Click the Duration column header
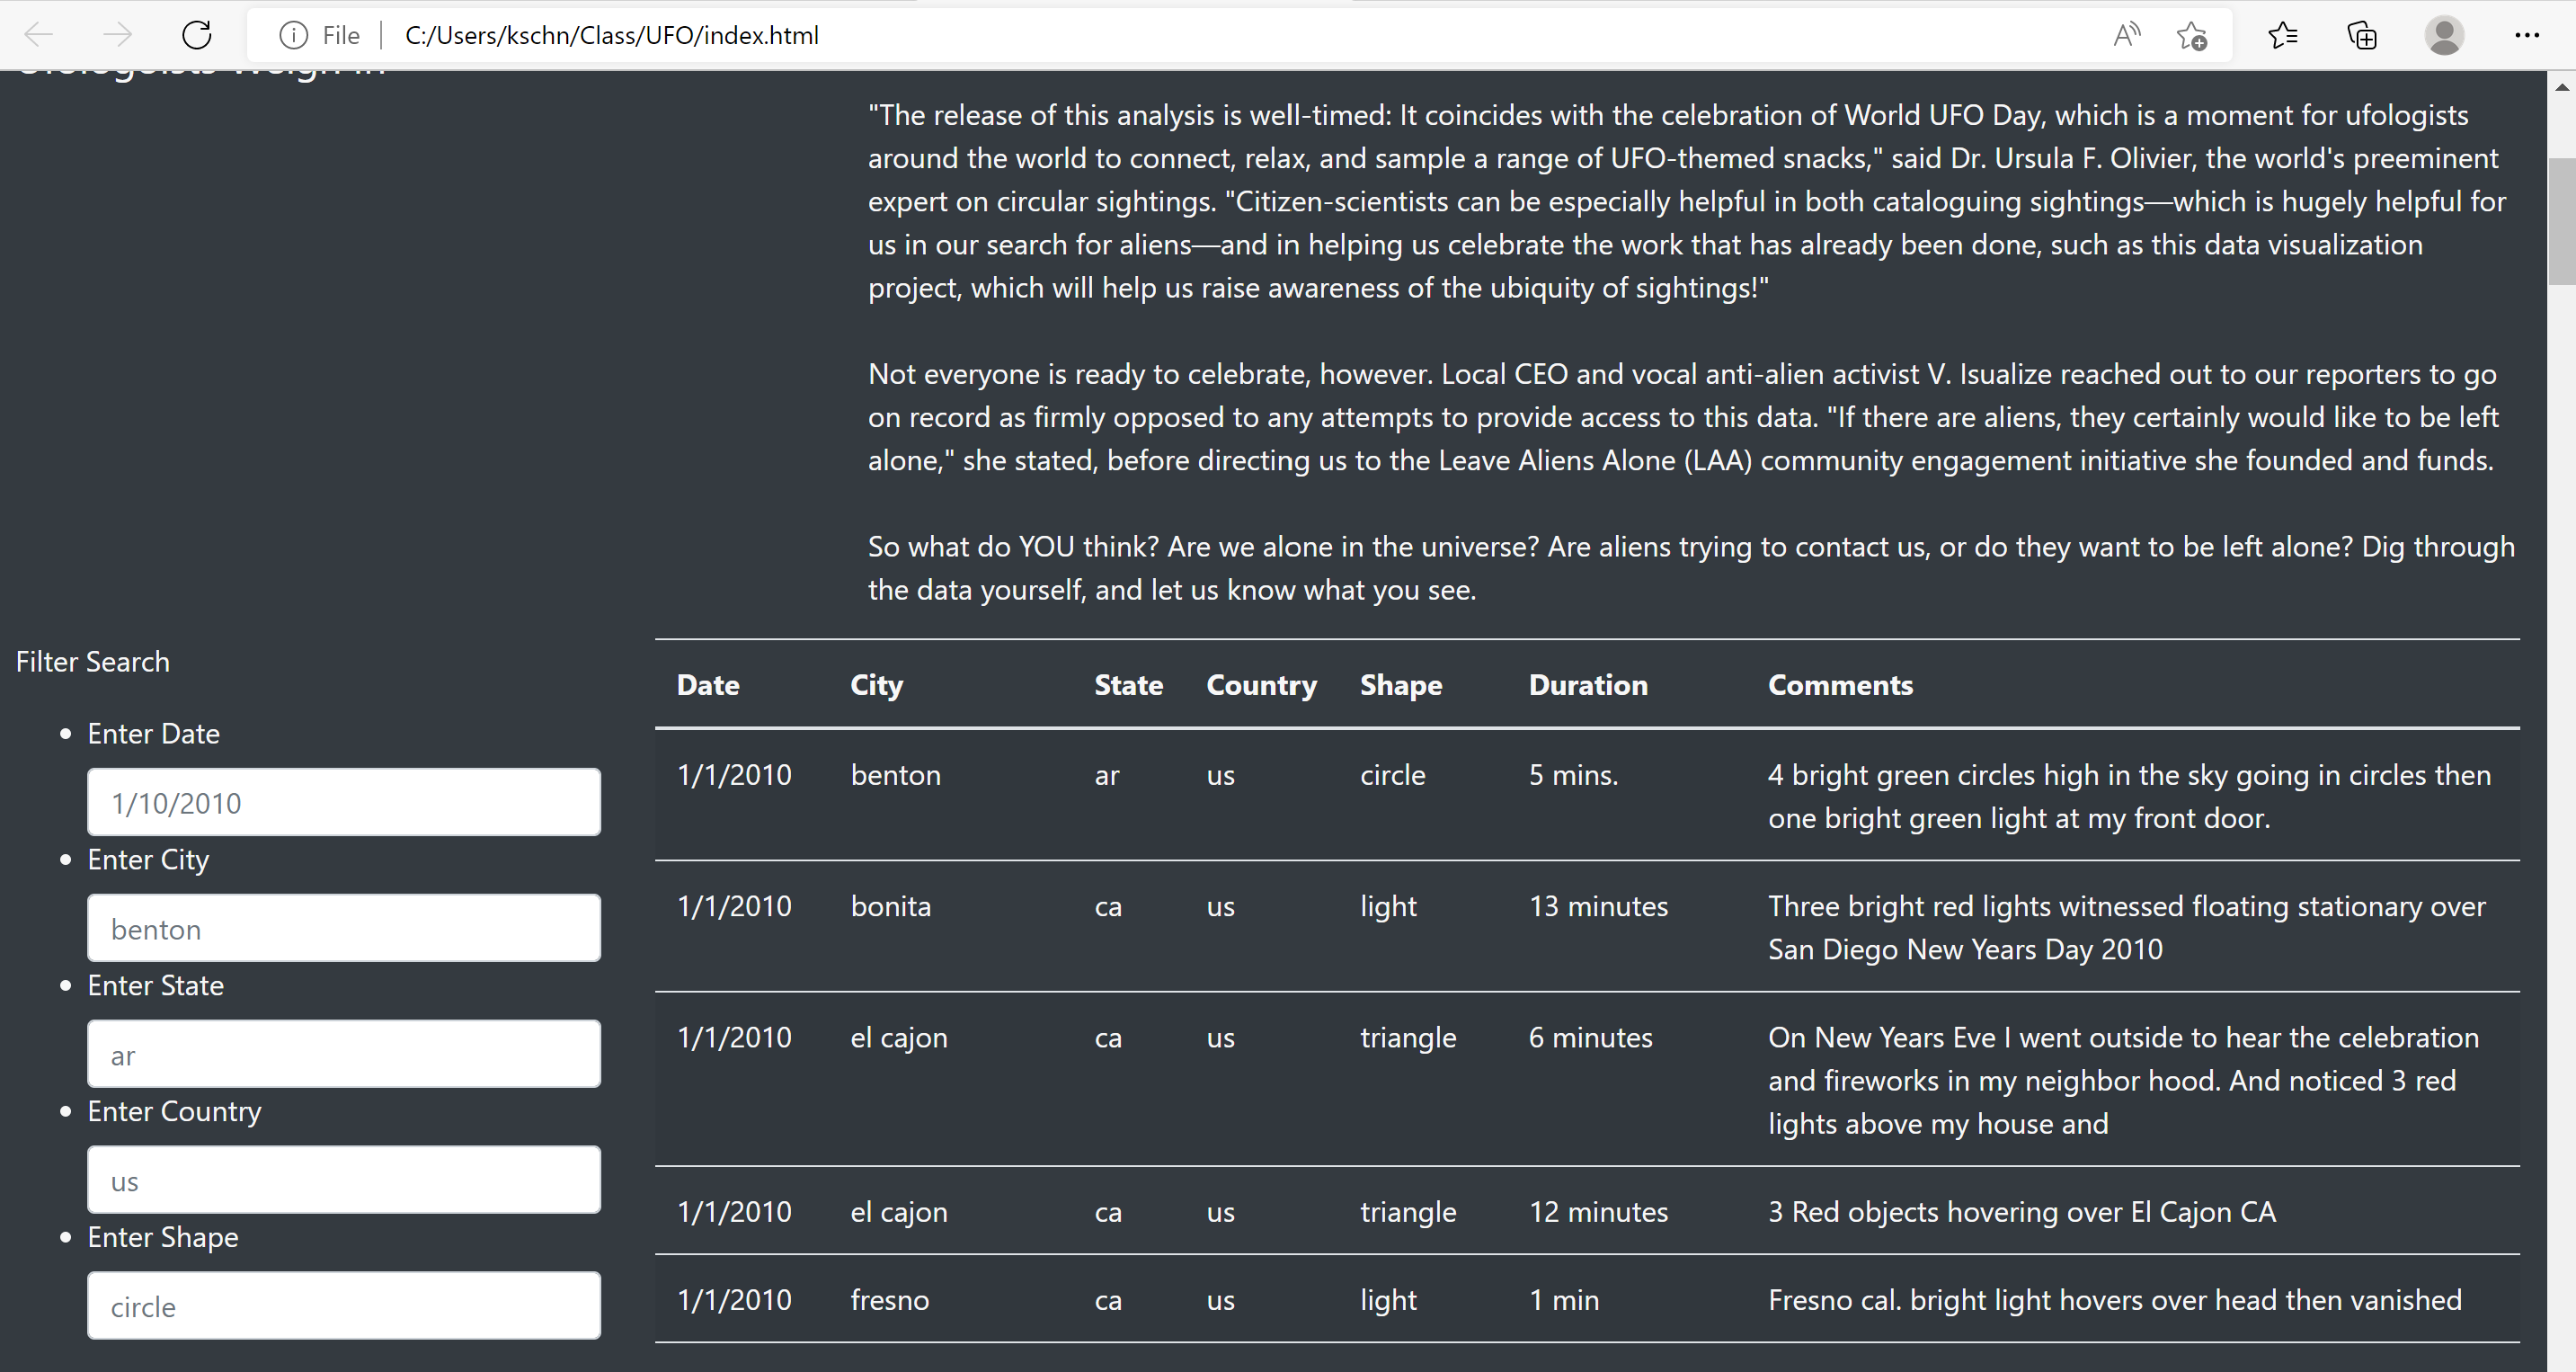 pos(1587,685)
